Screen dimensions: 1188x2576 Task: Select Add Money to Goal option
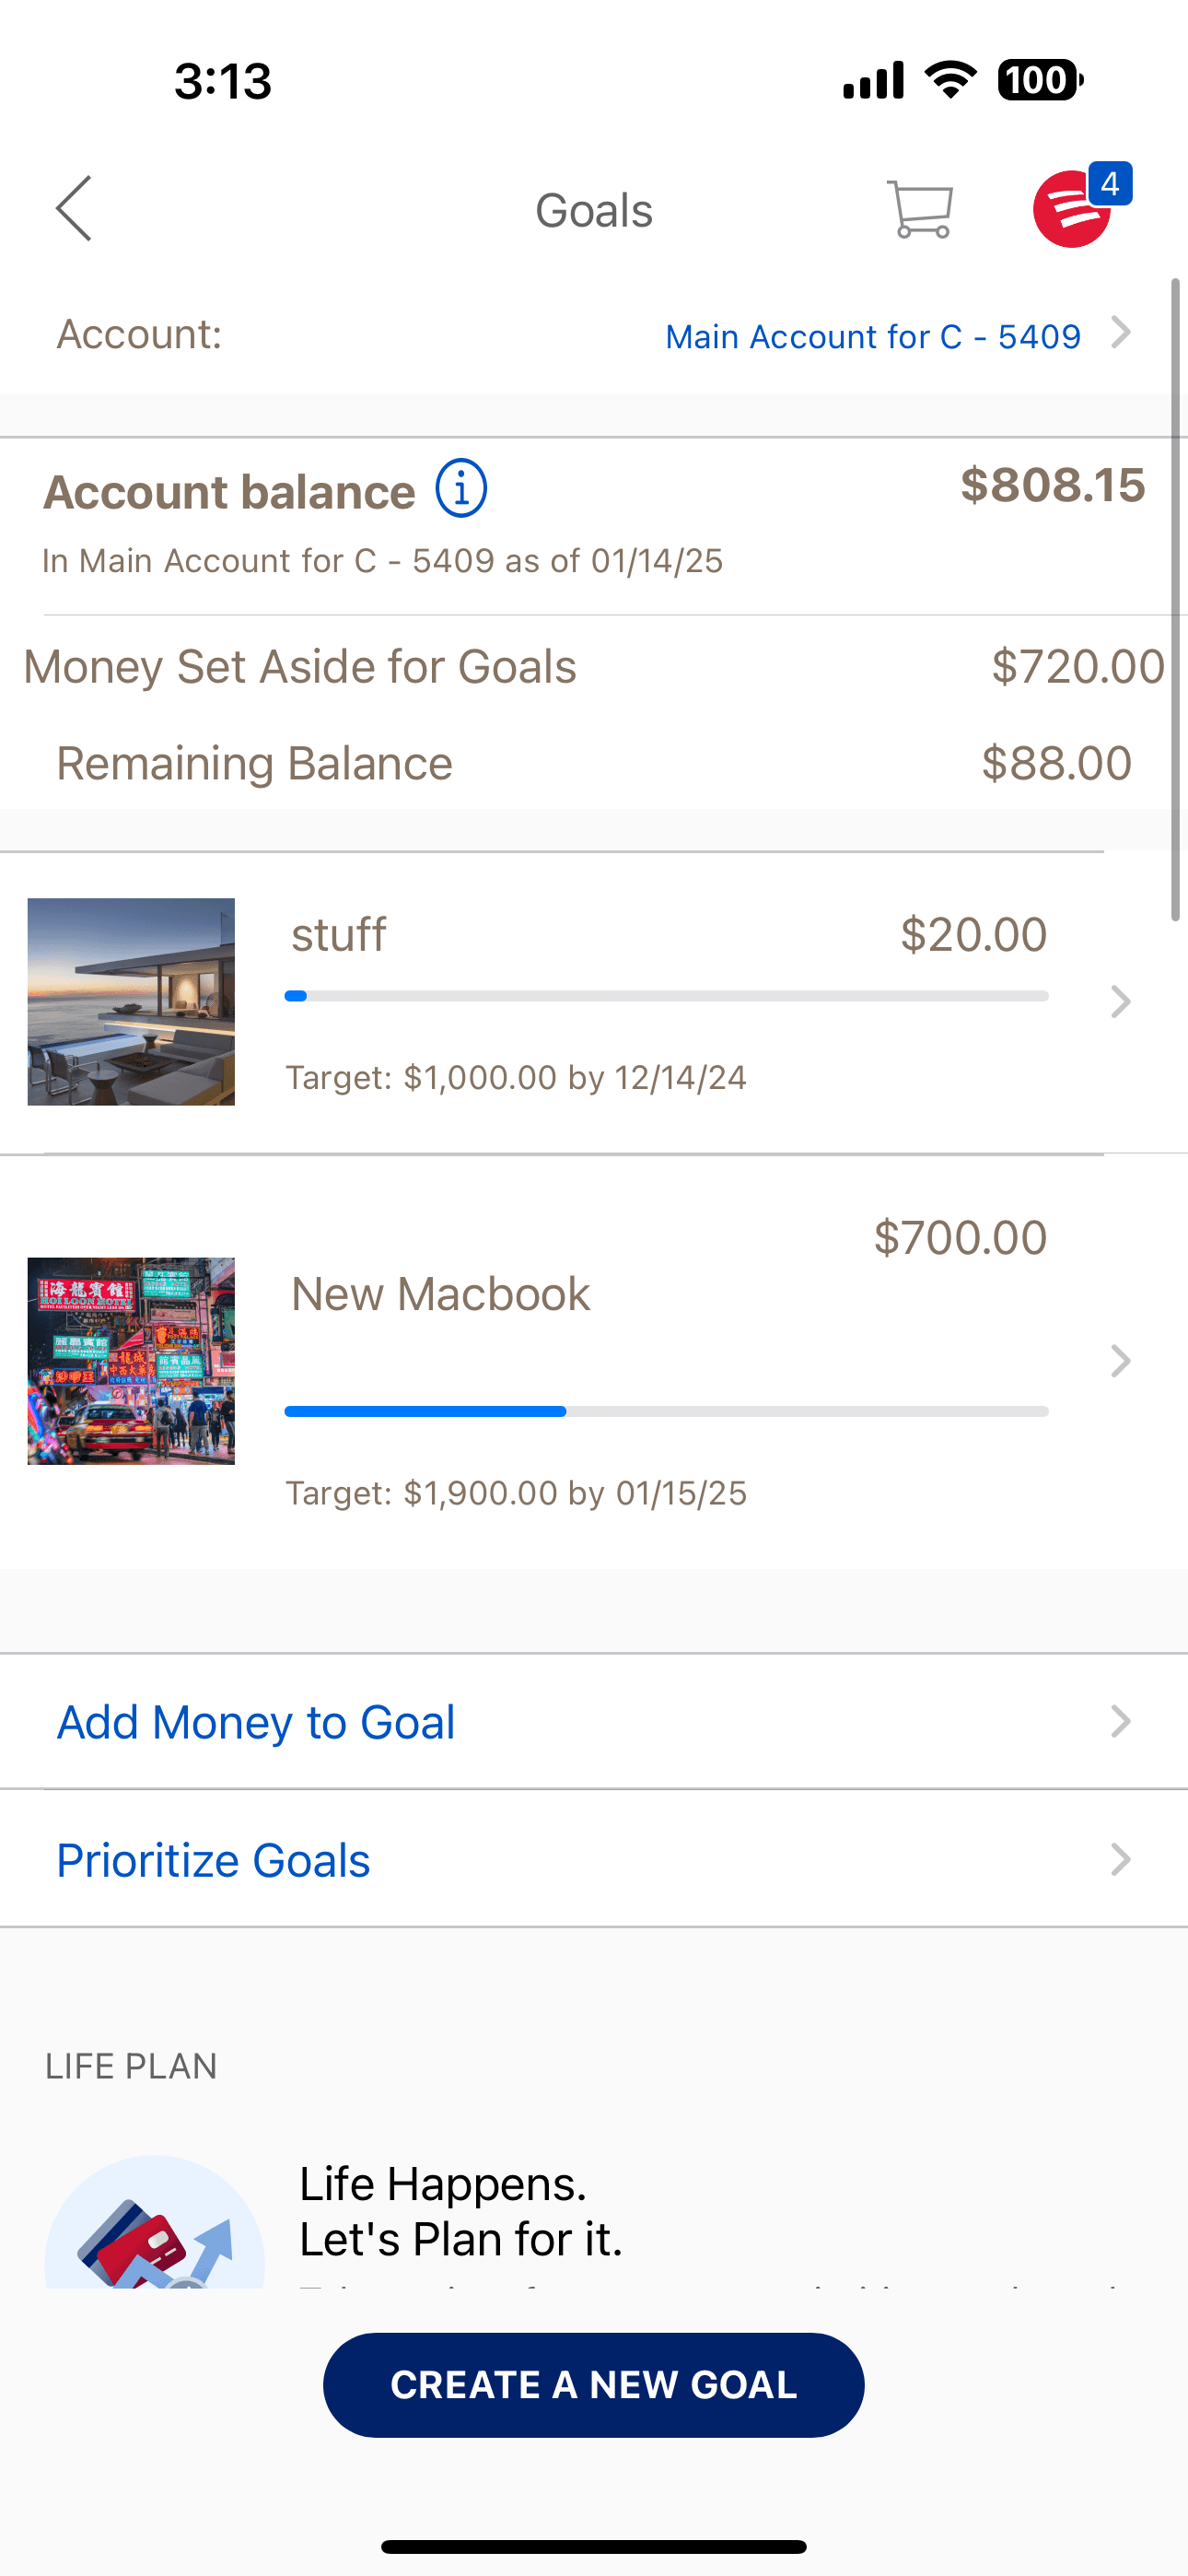(x=594, y=1721)
